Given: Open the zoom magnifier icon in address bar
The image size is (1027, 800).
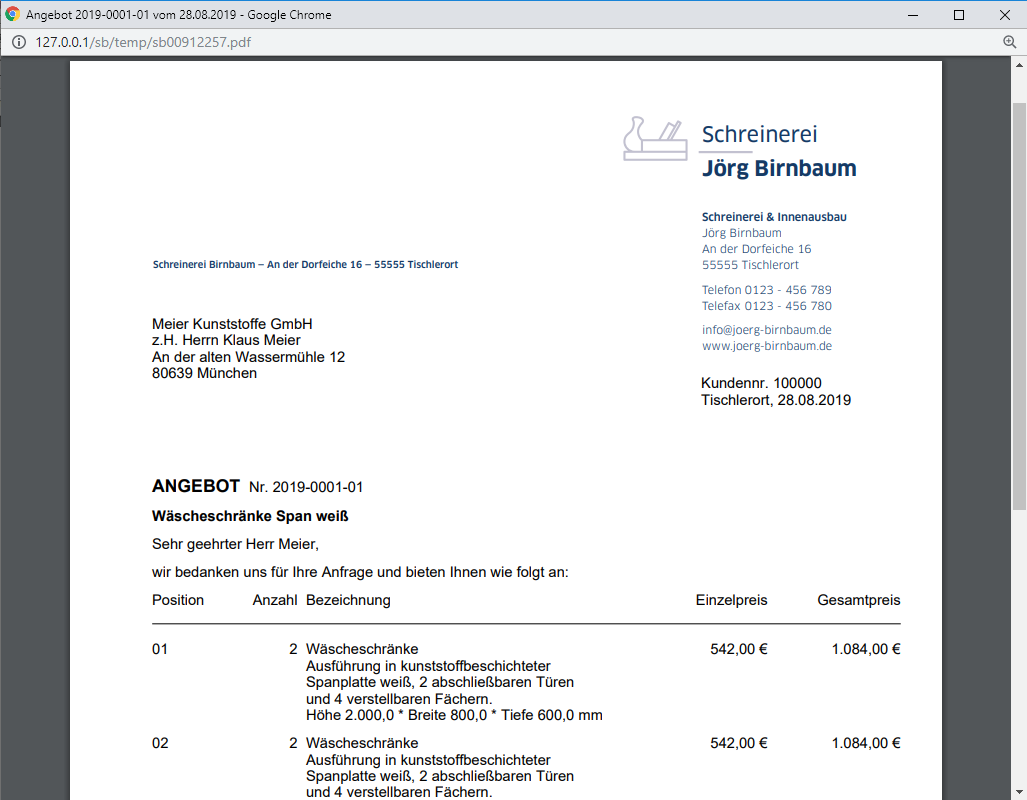Looking at the screenshot, I should (1009, 42).
